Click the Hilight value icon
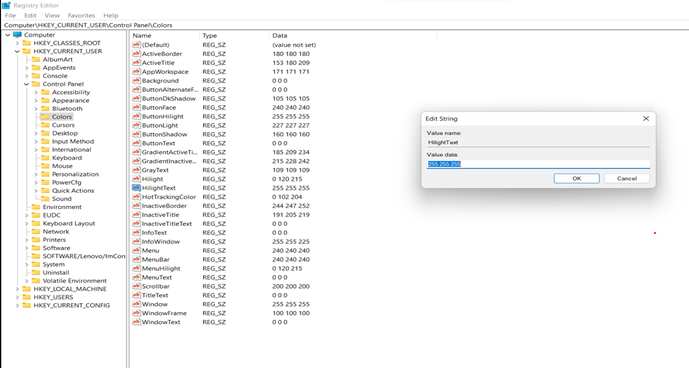Image resolution: width=689 pixels, height=368 pixels. click(x=136, y=179)
